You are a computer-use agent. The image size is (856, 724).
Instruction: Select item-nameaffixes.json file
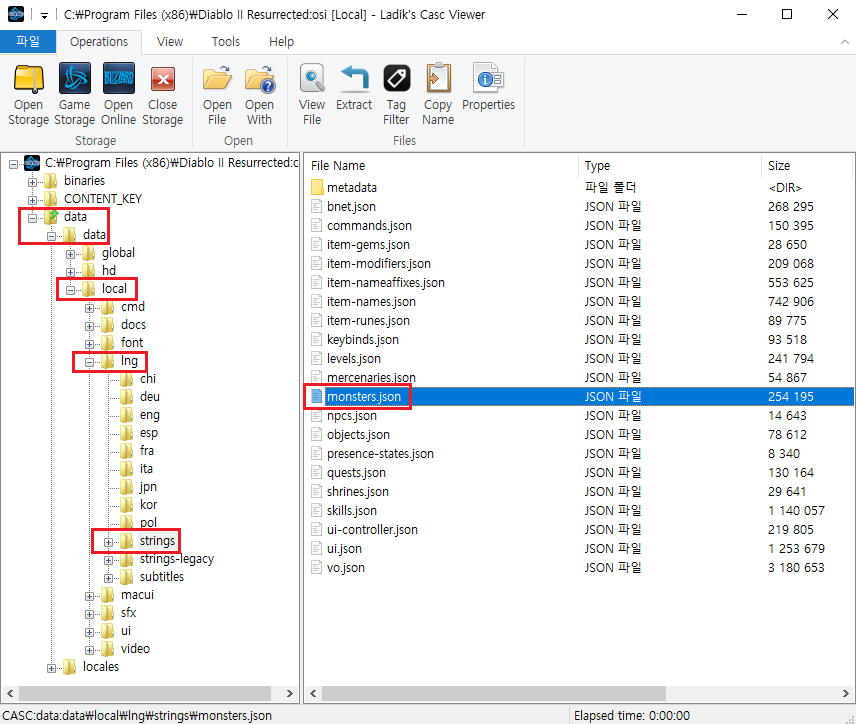point(385,282)
